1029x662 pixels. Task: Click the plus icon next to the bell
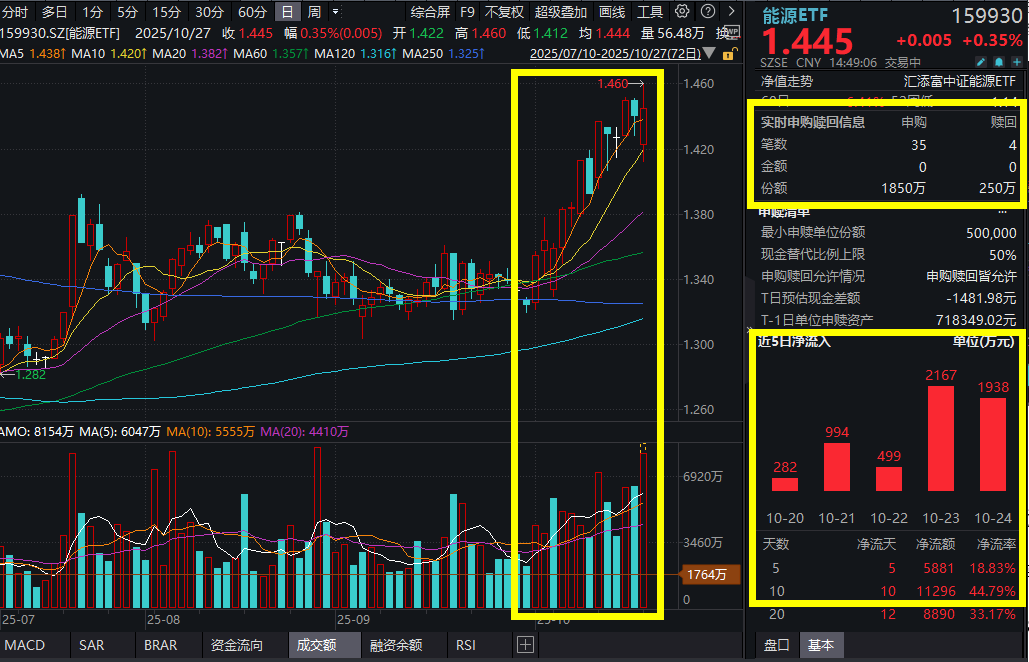tap(1015, 62)
